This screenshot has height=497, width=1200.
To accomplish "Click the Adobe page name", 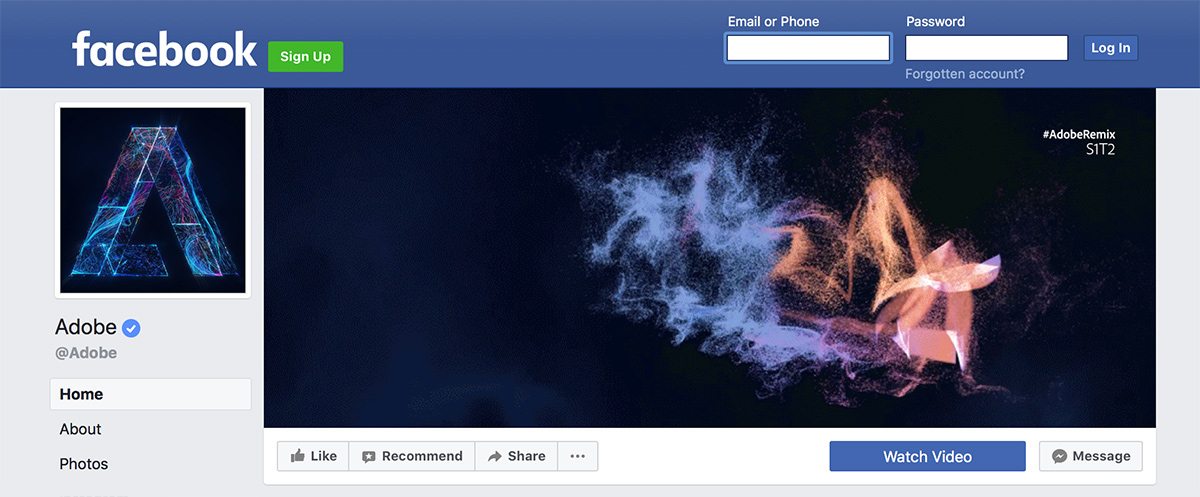I will pyautogui.click(x=85, y=328).
